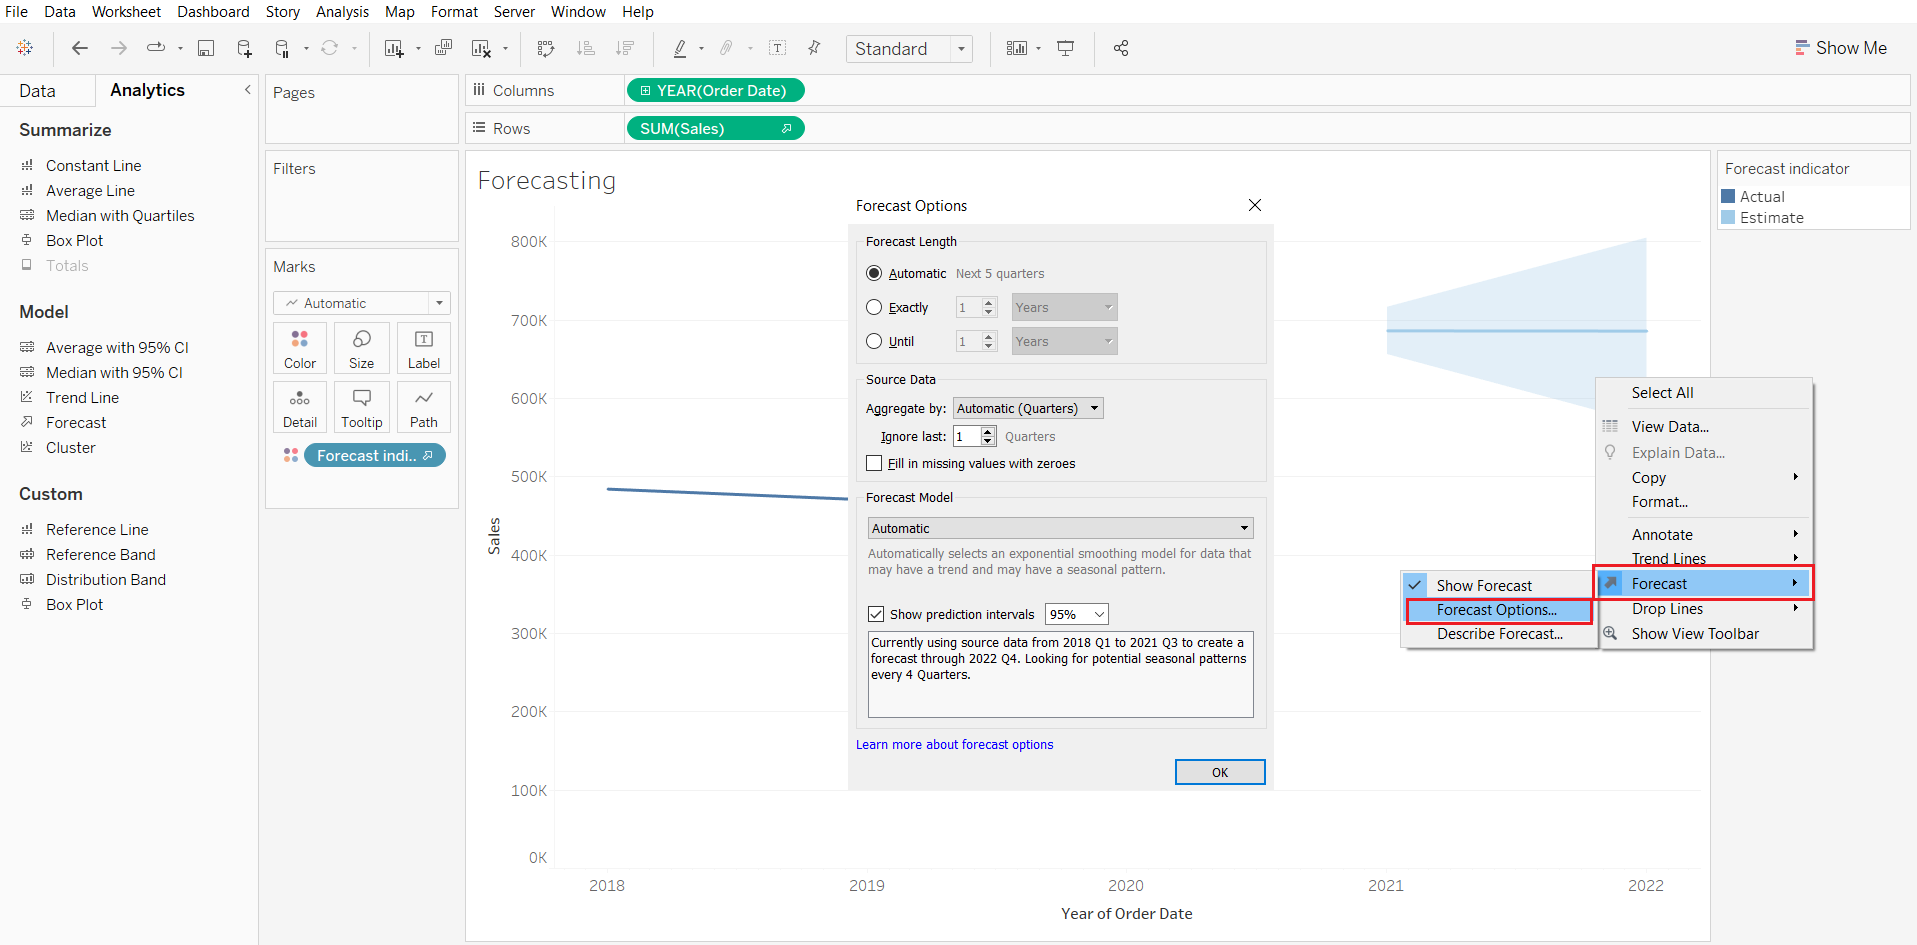Click the Actual legend color swatch
Image resolution: width=1917 pixels, height=945 pixels.
click(x=1728, y=196)
